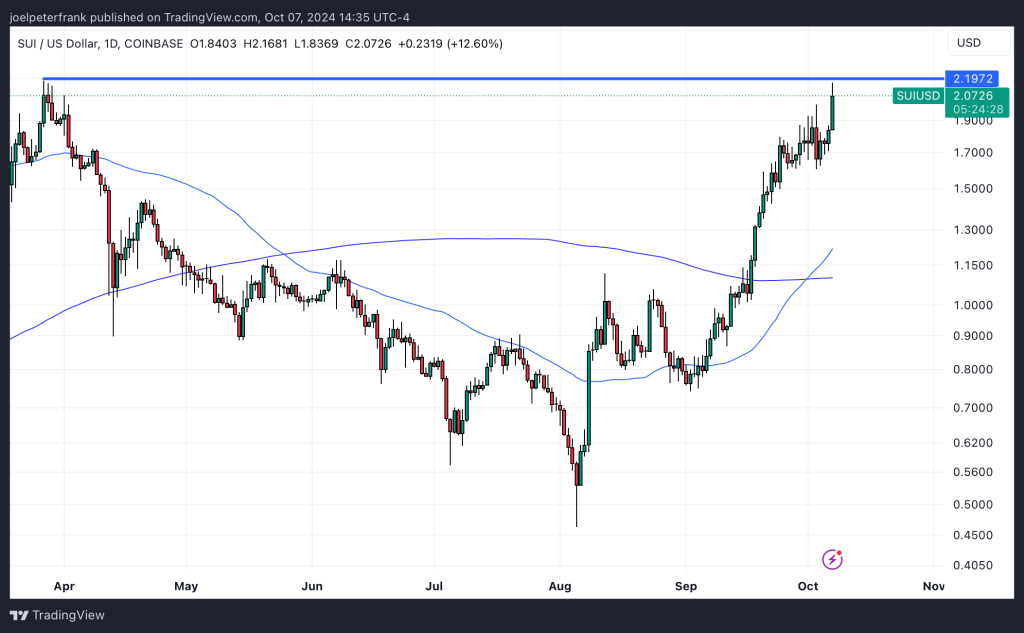The width and height of the screenshot is (1024, 633).
Task: Click the 2.0726 current price label
Action: (972, 96)
